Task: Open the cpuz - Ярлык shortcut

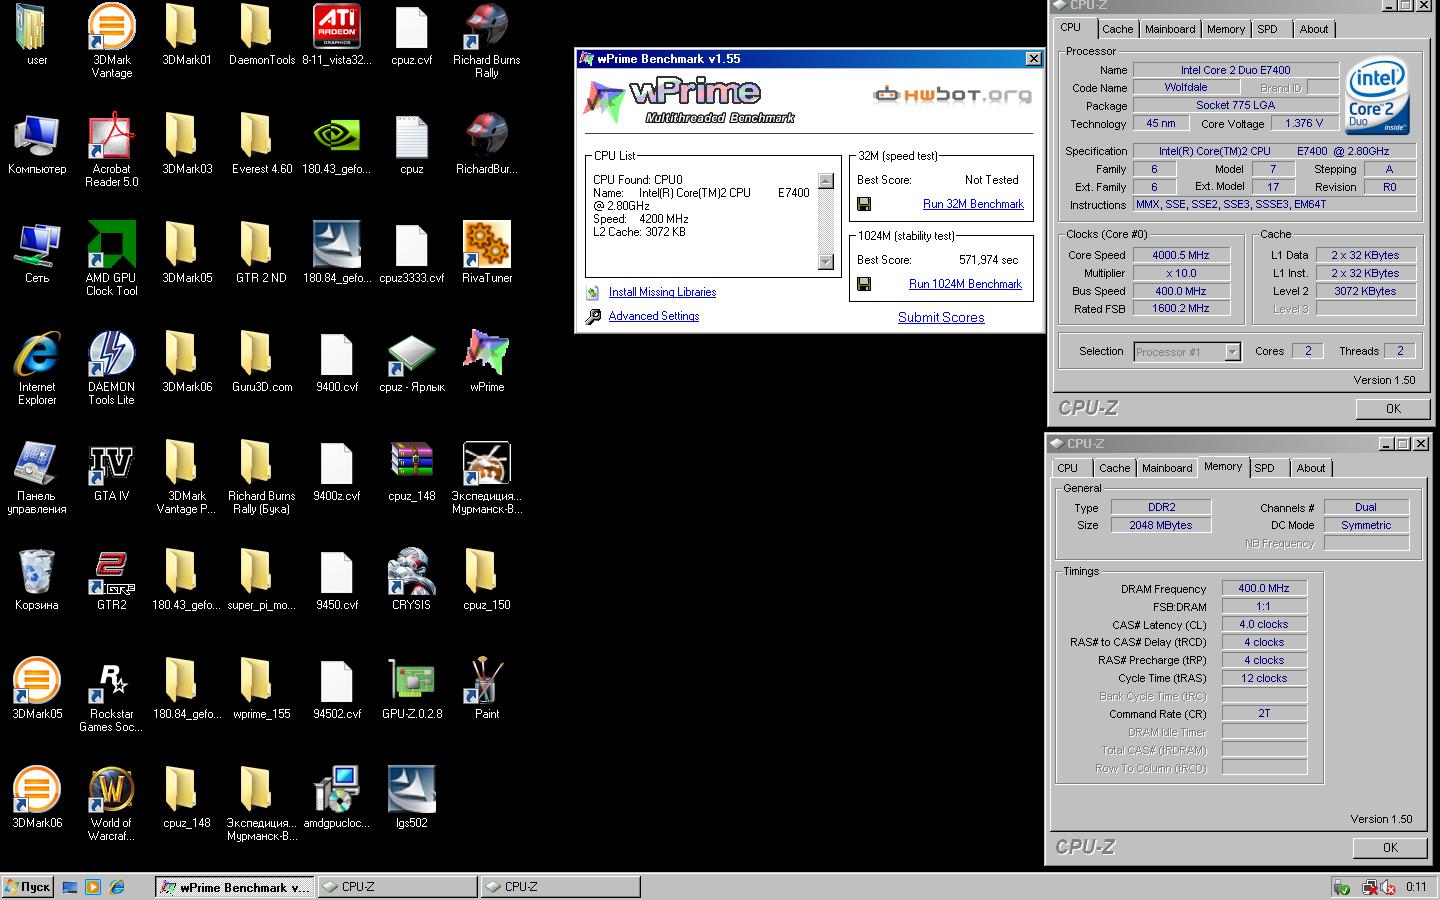Action: click(412, 362)
